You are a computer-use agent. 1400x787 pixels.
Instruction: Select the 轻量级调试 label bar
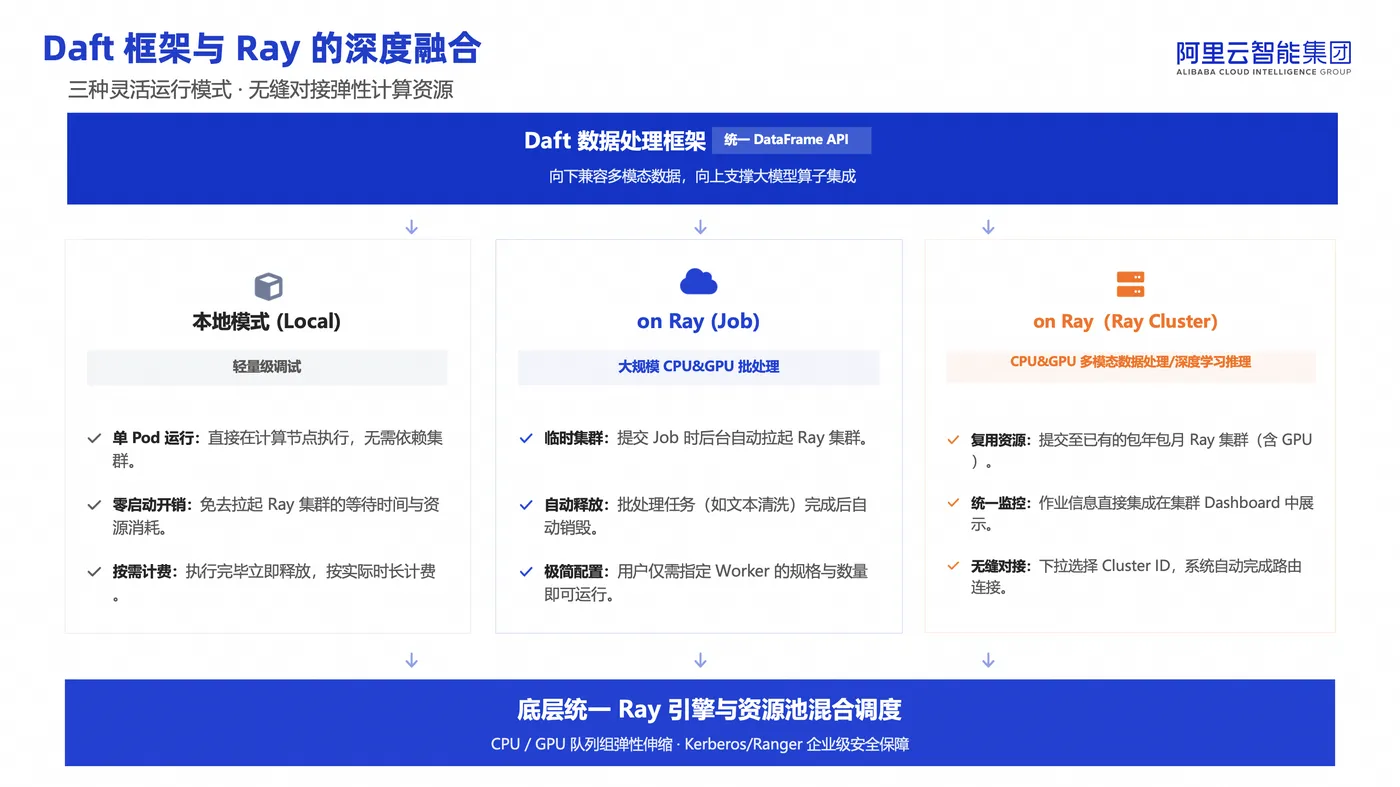click(x=267, y=367)
